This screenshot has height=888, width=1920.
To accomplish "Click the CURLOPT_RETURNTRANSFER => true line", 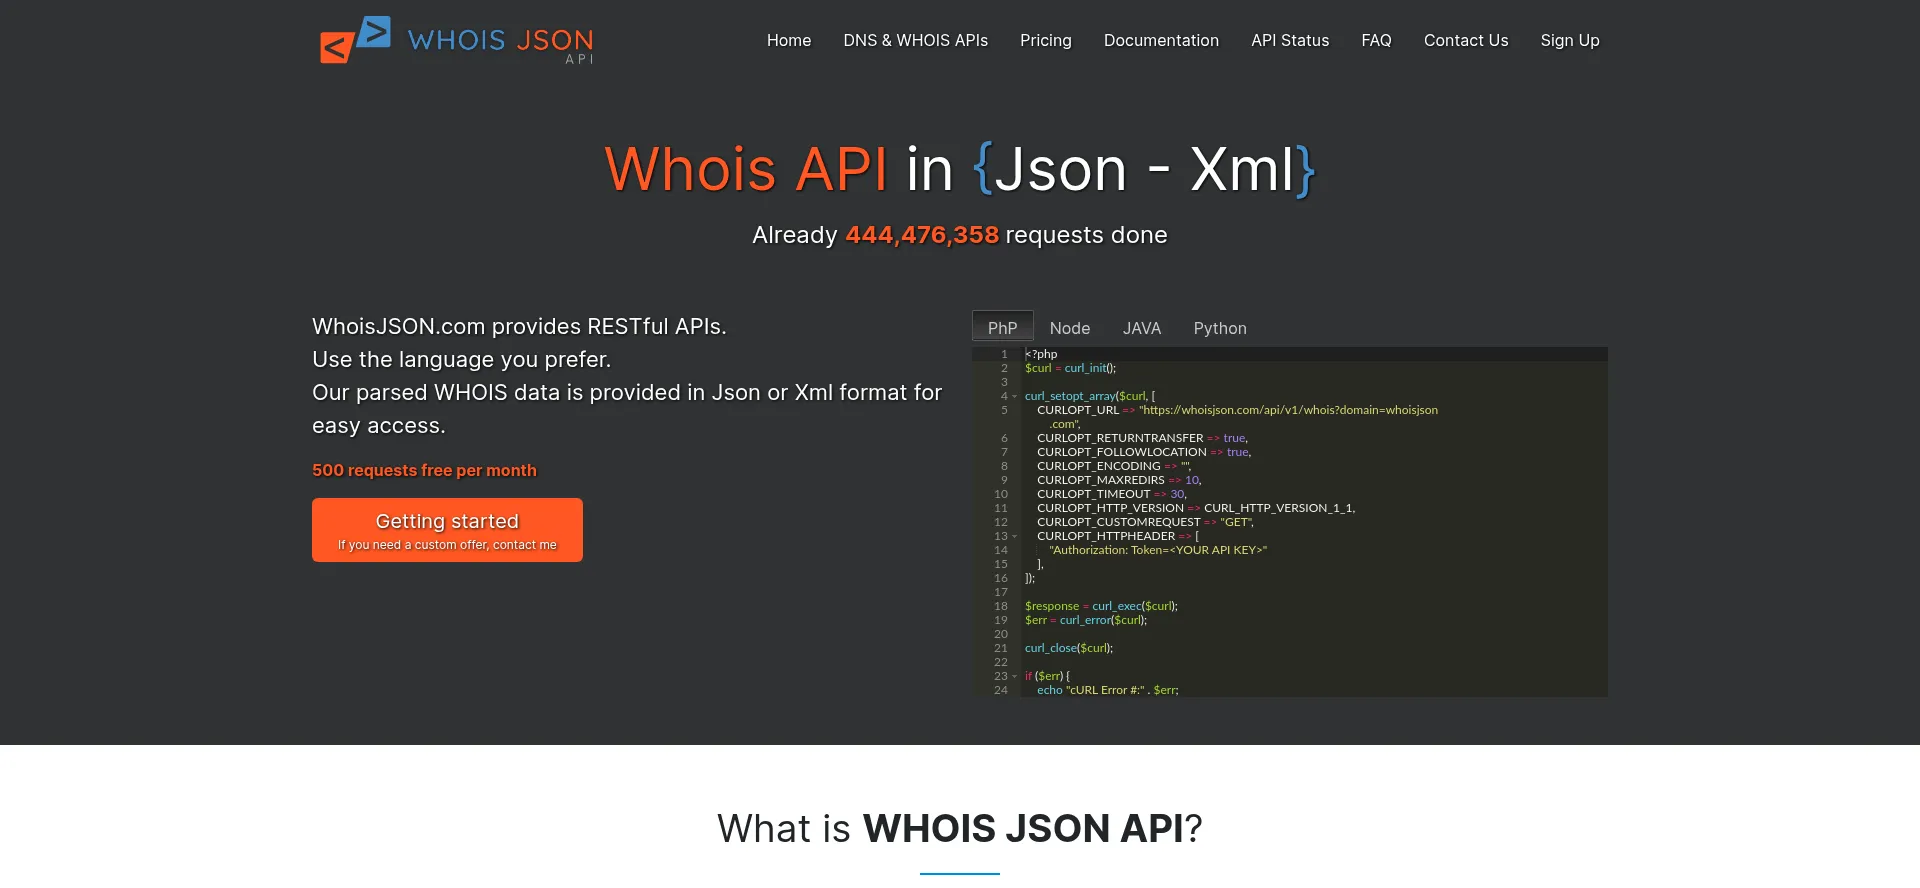I will point(1142,438).
